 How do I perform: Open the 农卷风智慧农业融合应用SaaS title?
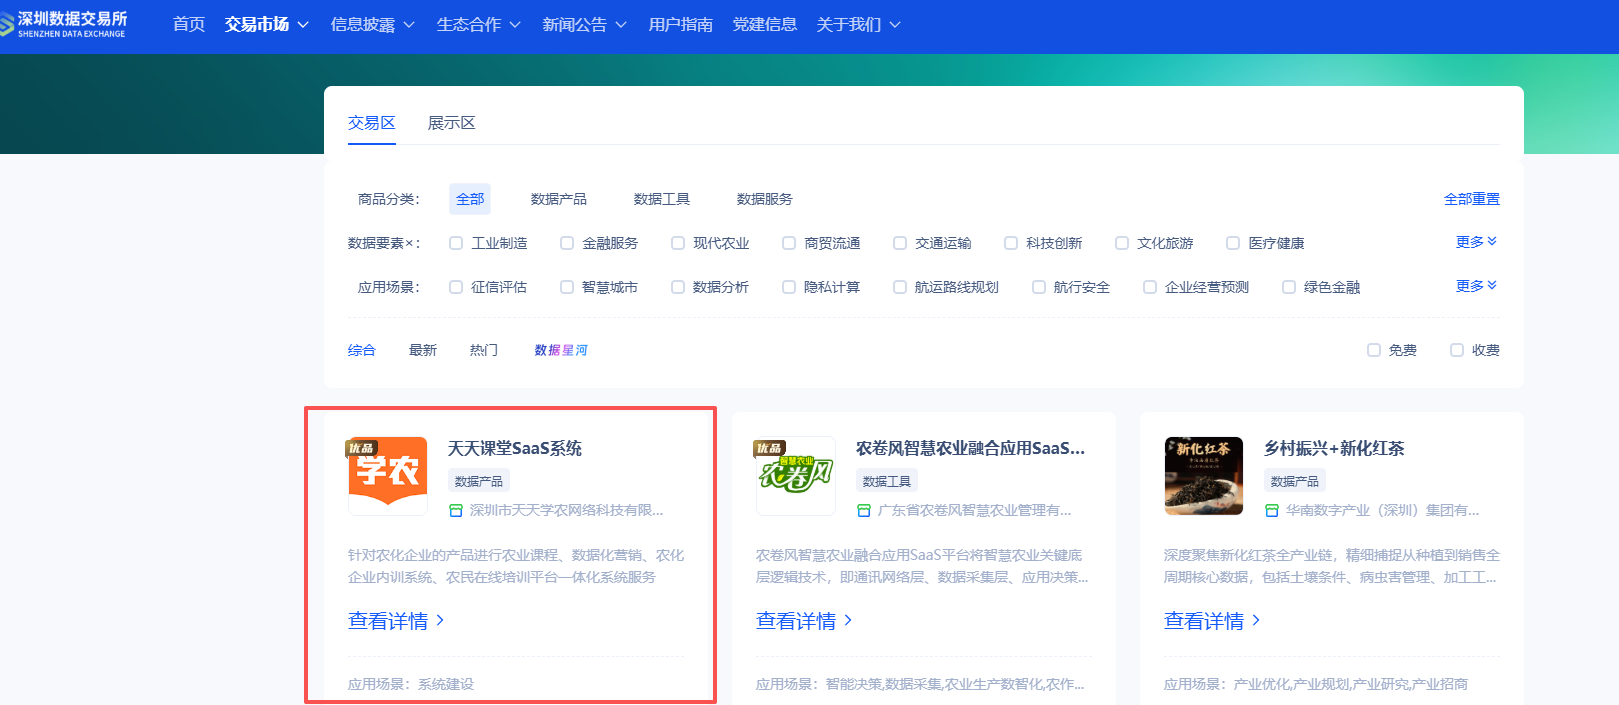tap(970, 448)
